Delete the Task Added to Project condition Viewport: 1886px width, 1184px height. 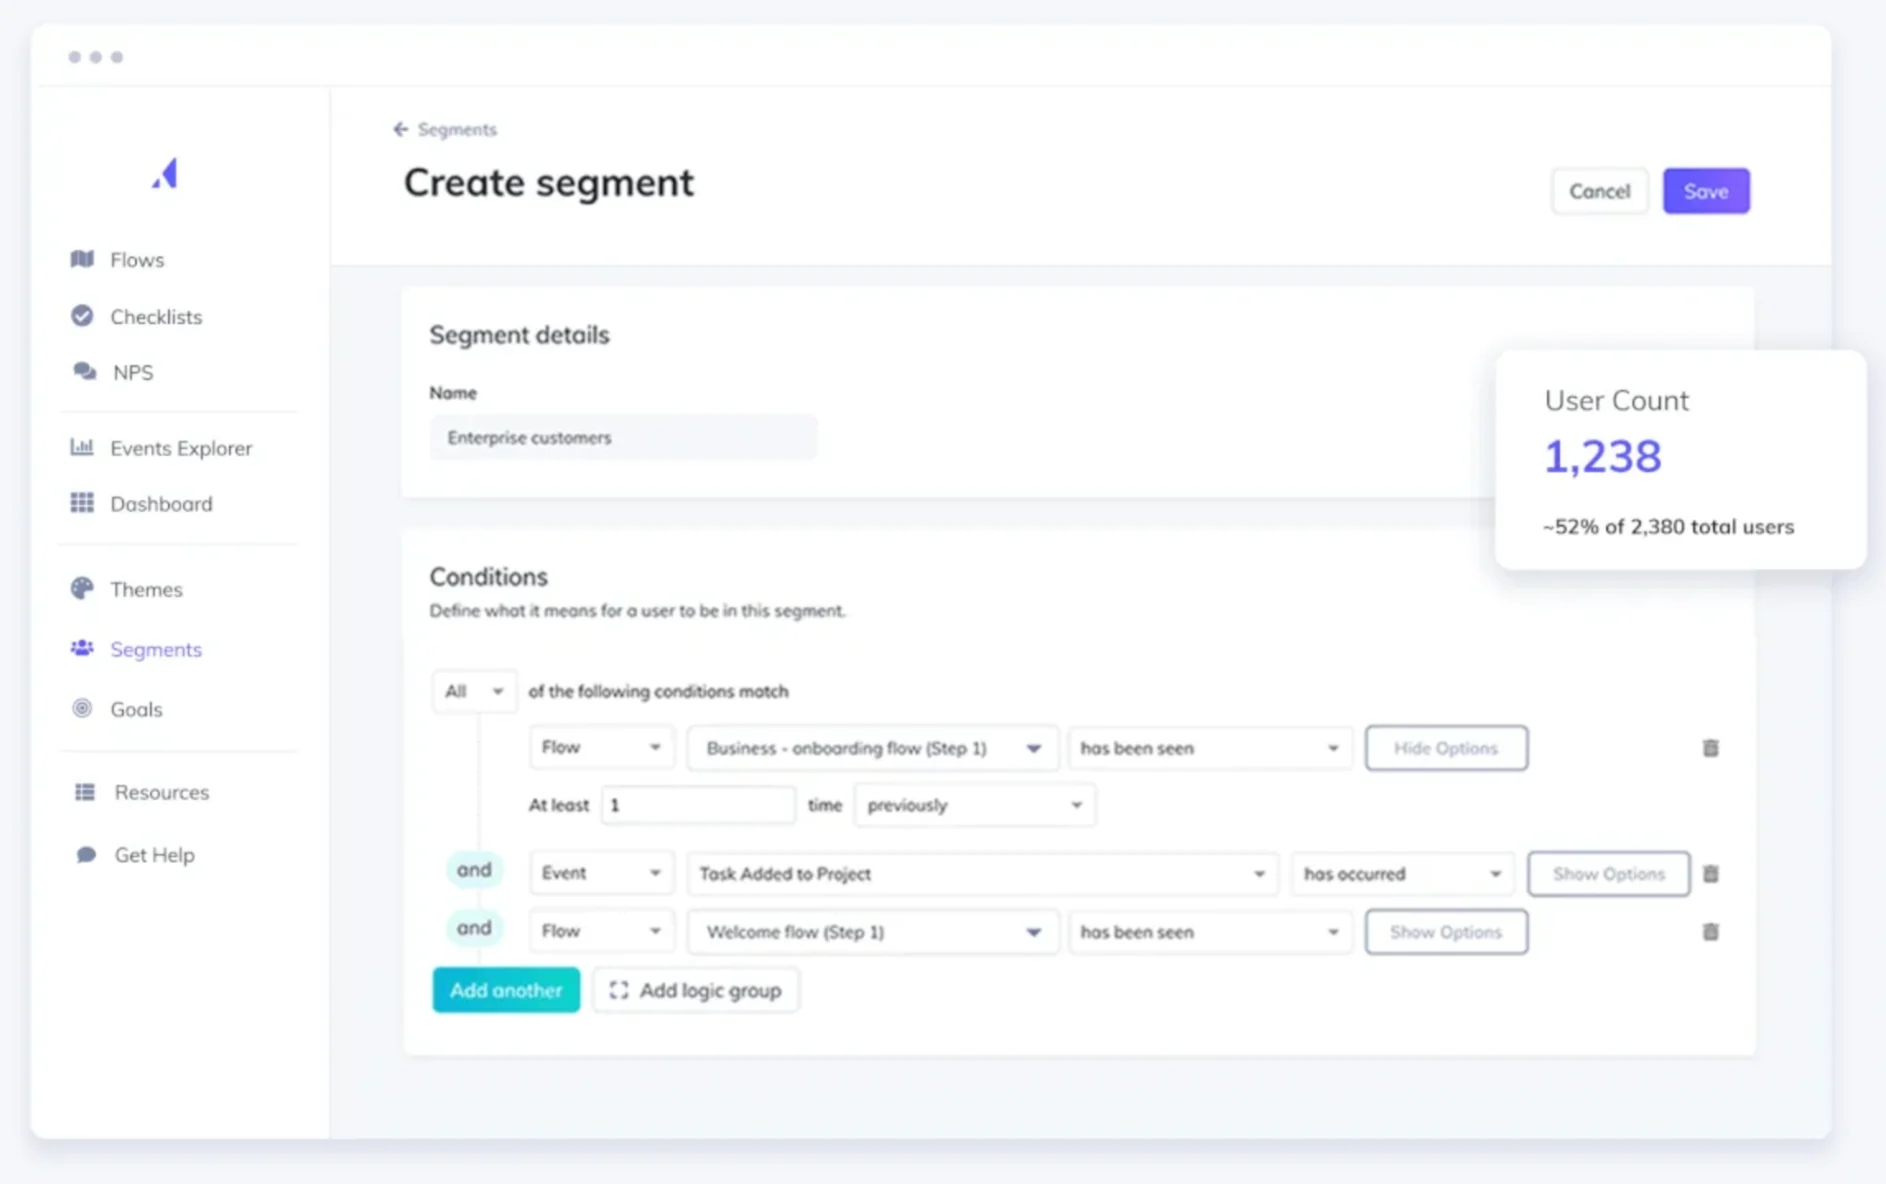pyautogui.click(x=1710, y=874)
